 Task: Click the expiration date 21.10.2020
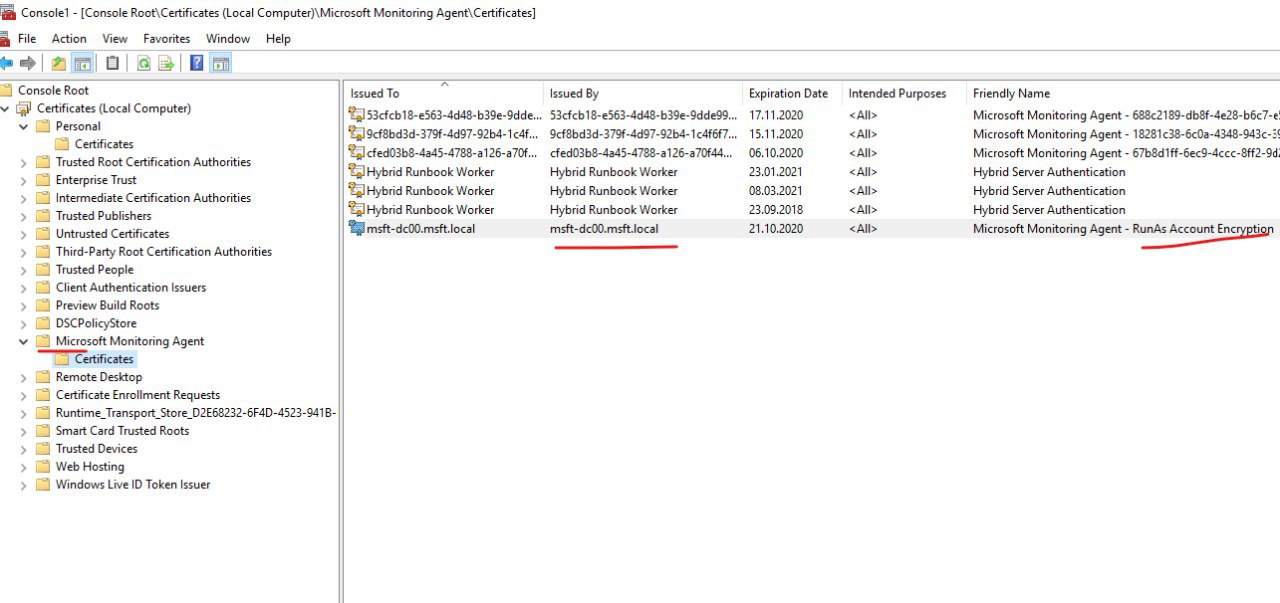point(776,229)
